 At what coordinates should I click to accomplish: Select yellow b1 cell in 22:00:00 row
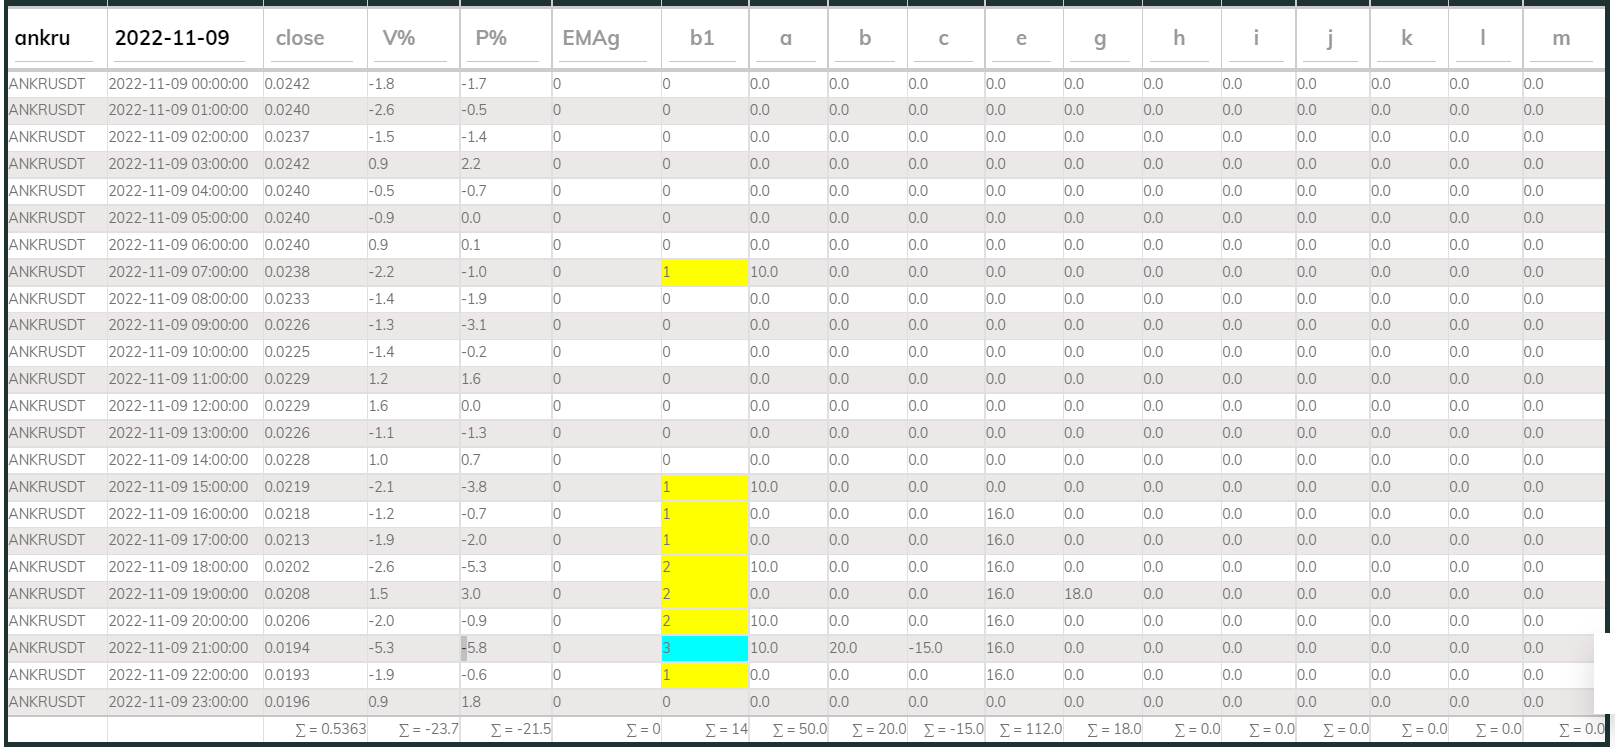click(x=704, y=675)
